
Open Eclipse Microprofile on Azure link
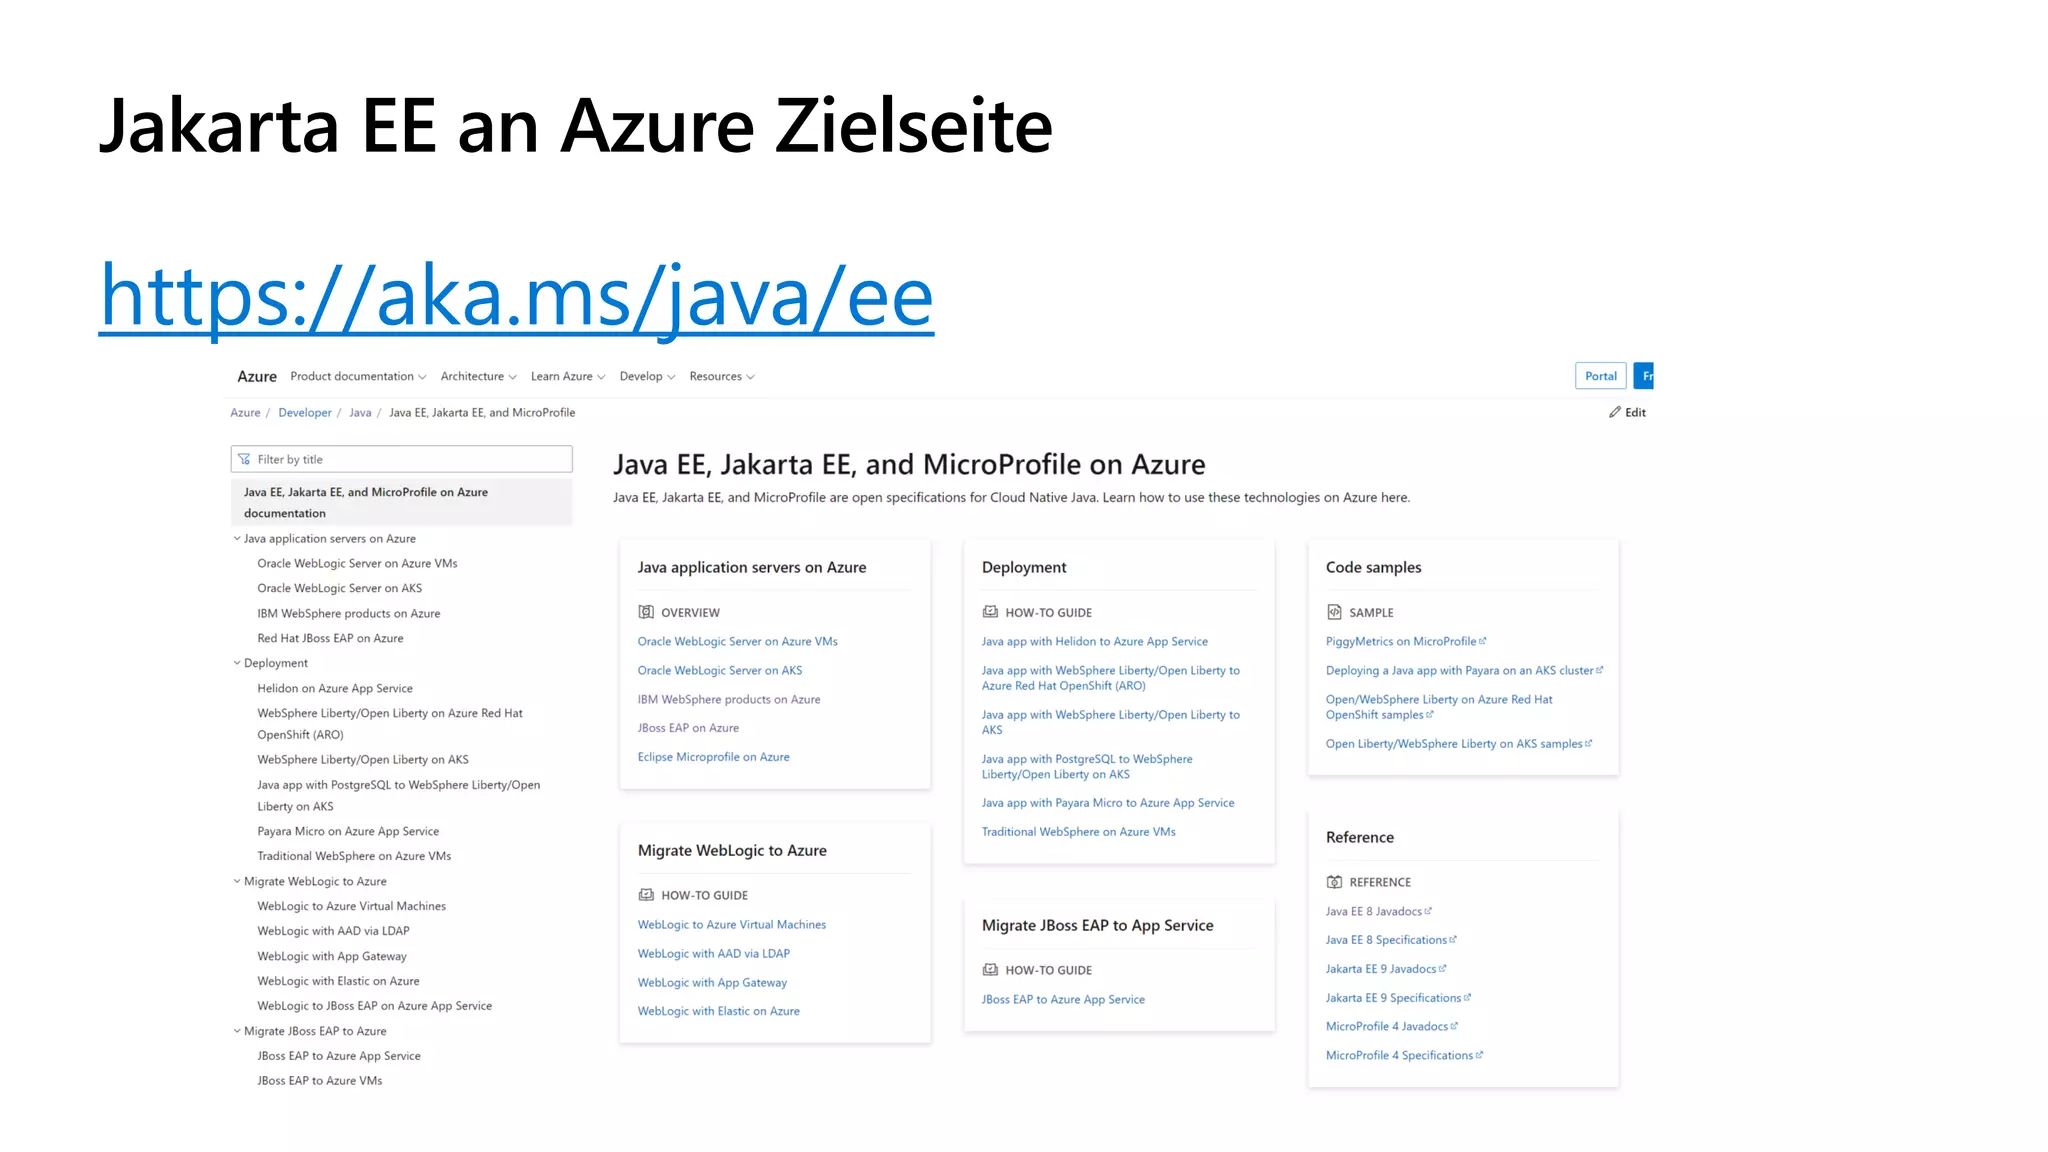[x=714, y=758]
